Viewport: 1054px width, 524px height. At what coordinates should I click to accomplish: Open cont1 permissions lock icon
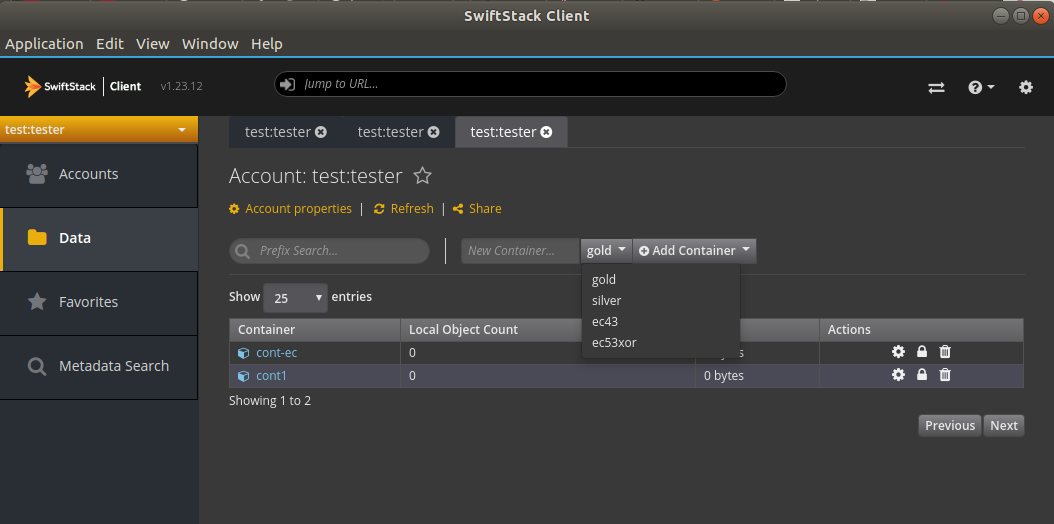(922, 375)
